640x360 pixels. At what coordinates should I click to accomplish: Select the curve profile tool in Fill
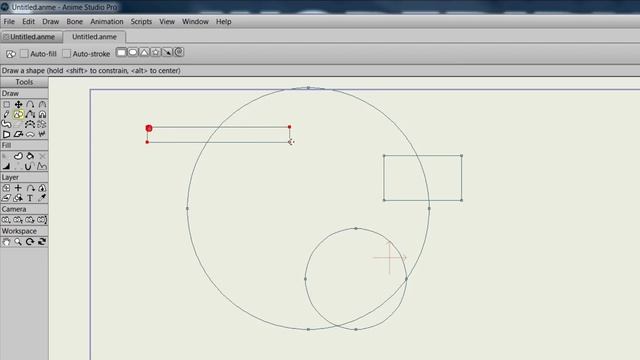click(42, 166)
